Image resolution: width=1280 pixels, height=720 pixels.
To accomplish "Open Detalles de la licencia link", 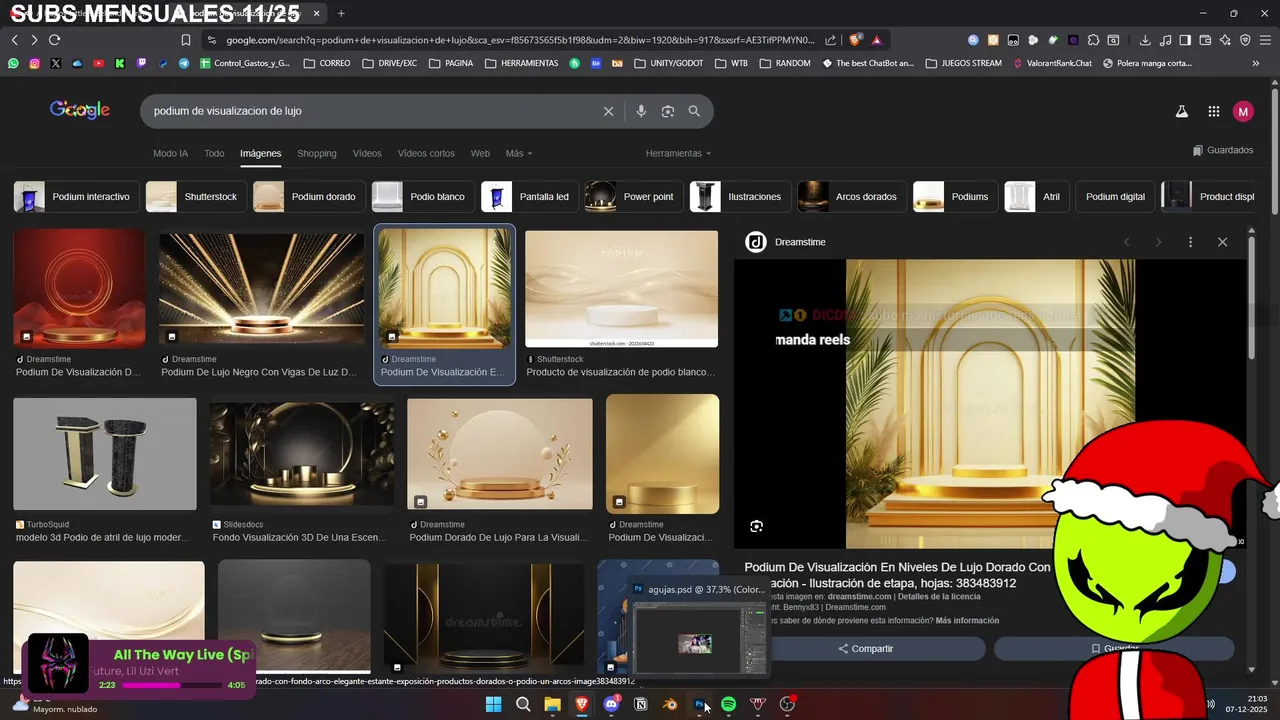I will pyautogui.click(x=939, y=597).
